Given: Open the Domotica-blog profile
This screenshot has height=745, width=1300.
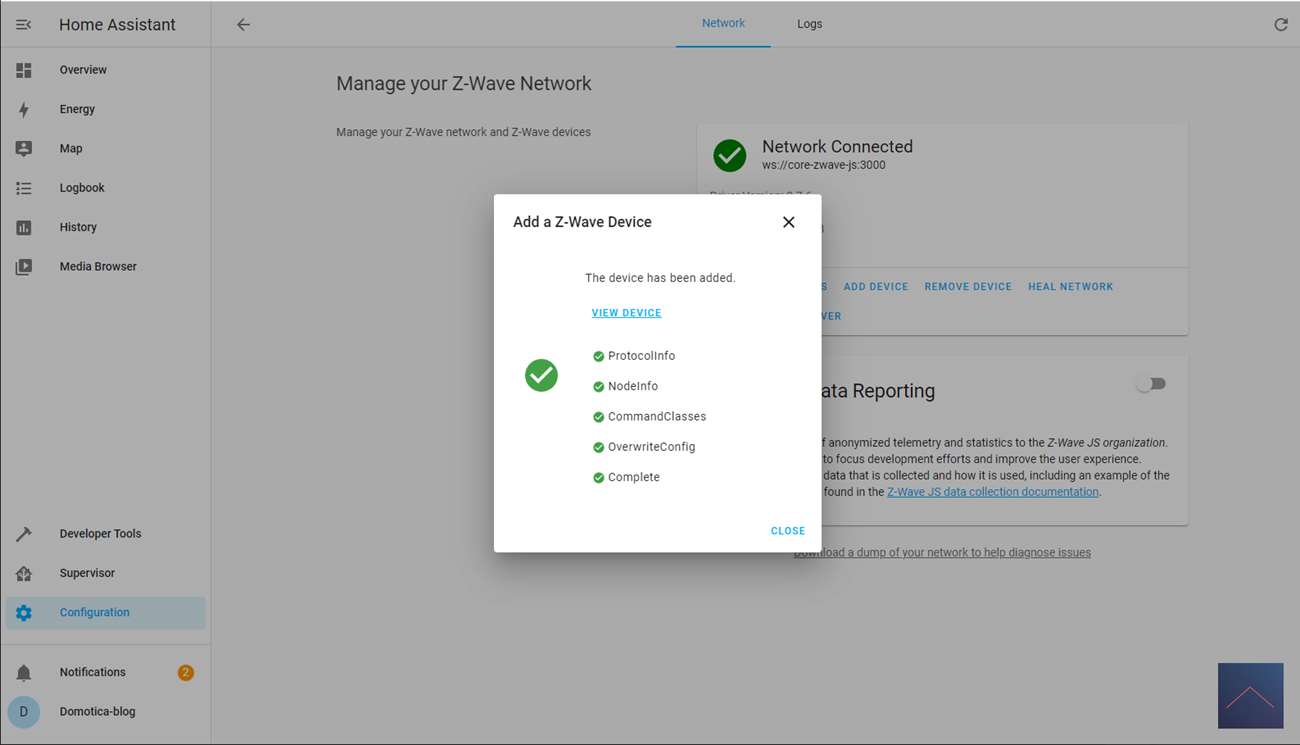Looking at the screenshot, I should pos(105,712).
